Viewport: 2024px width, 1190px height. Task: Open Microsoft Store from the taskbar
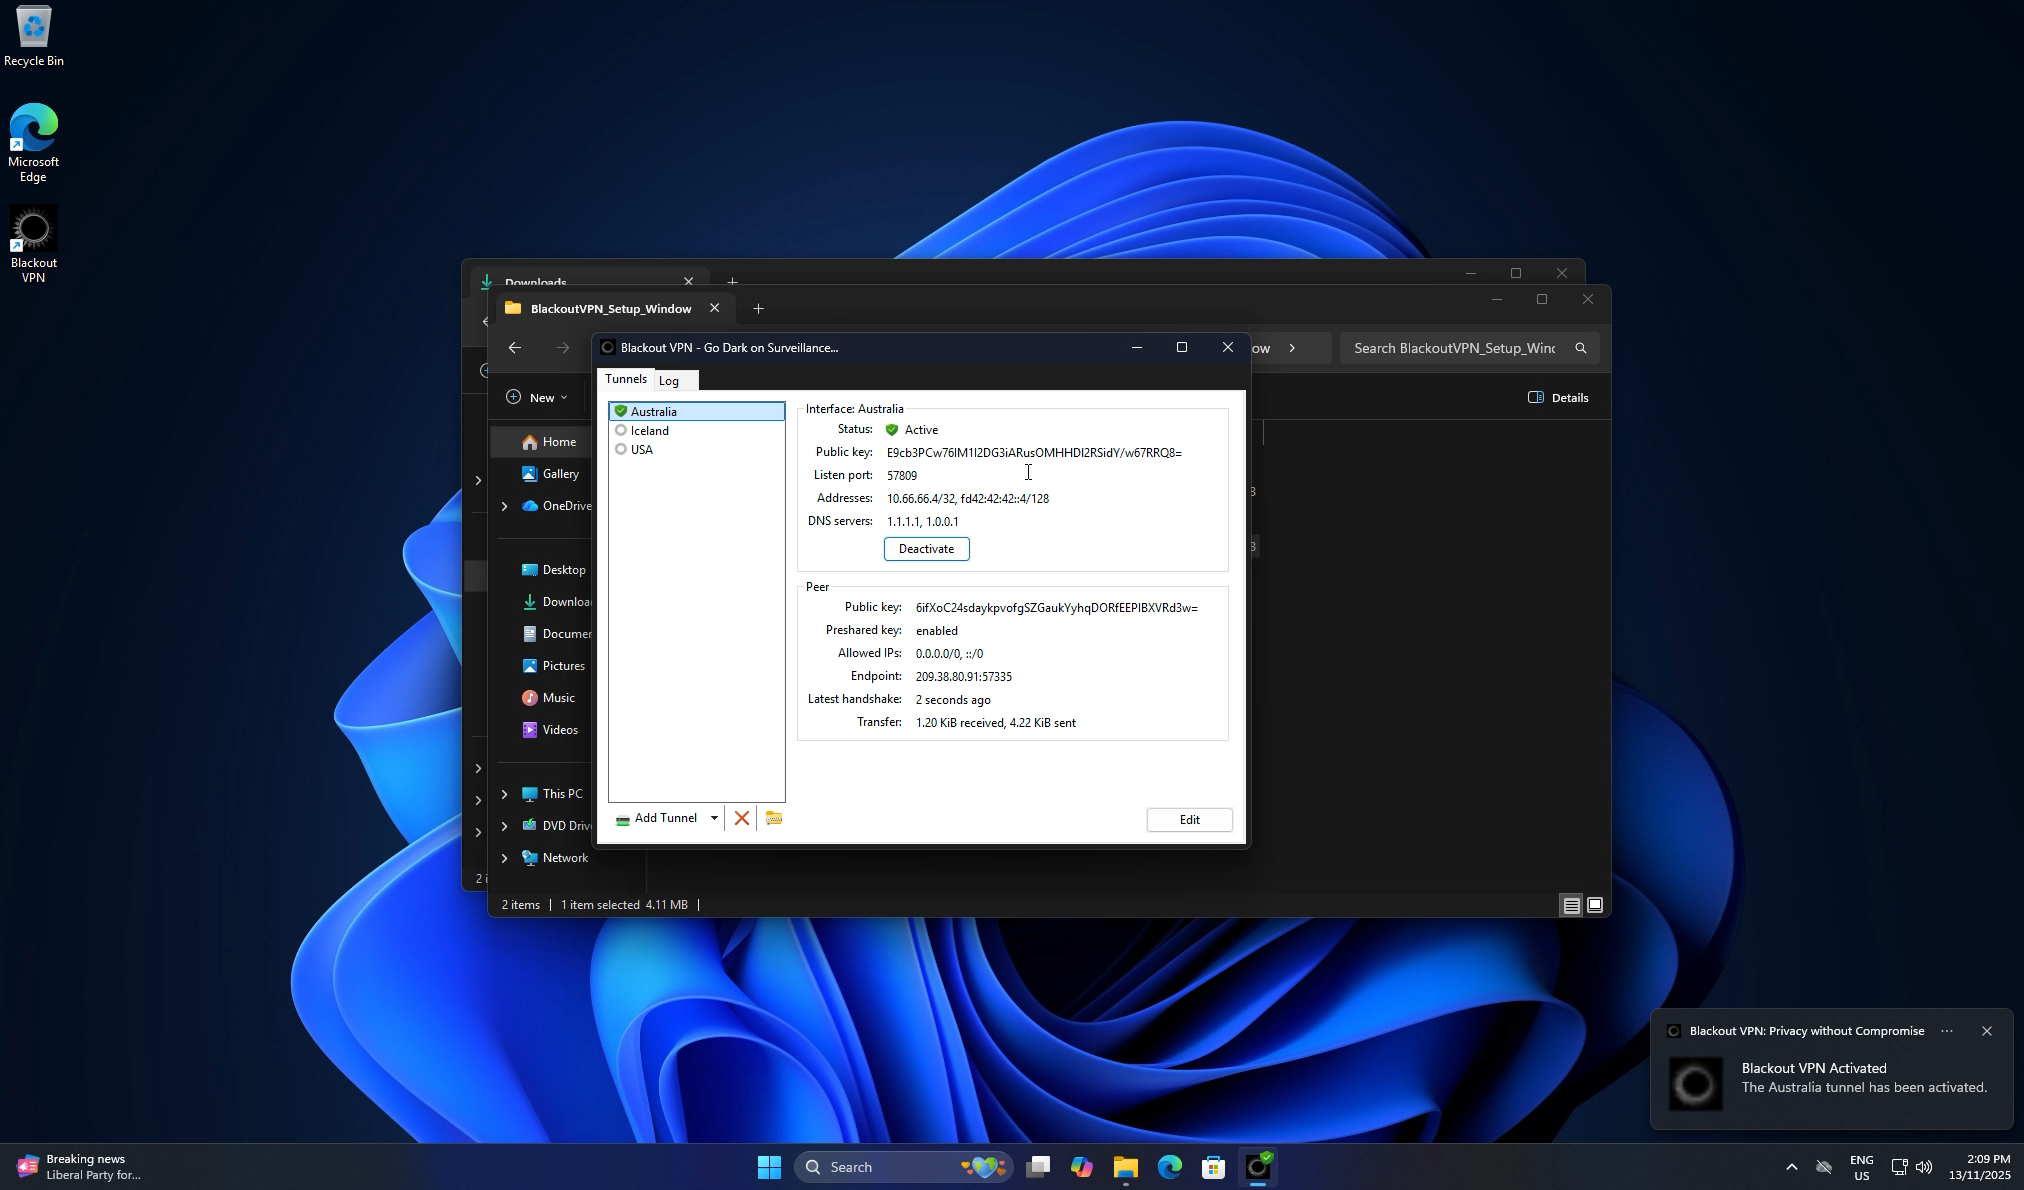[1211, 1166]
